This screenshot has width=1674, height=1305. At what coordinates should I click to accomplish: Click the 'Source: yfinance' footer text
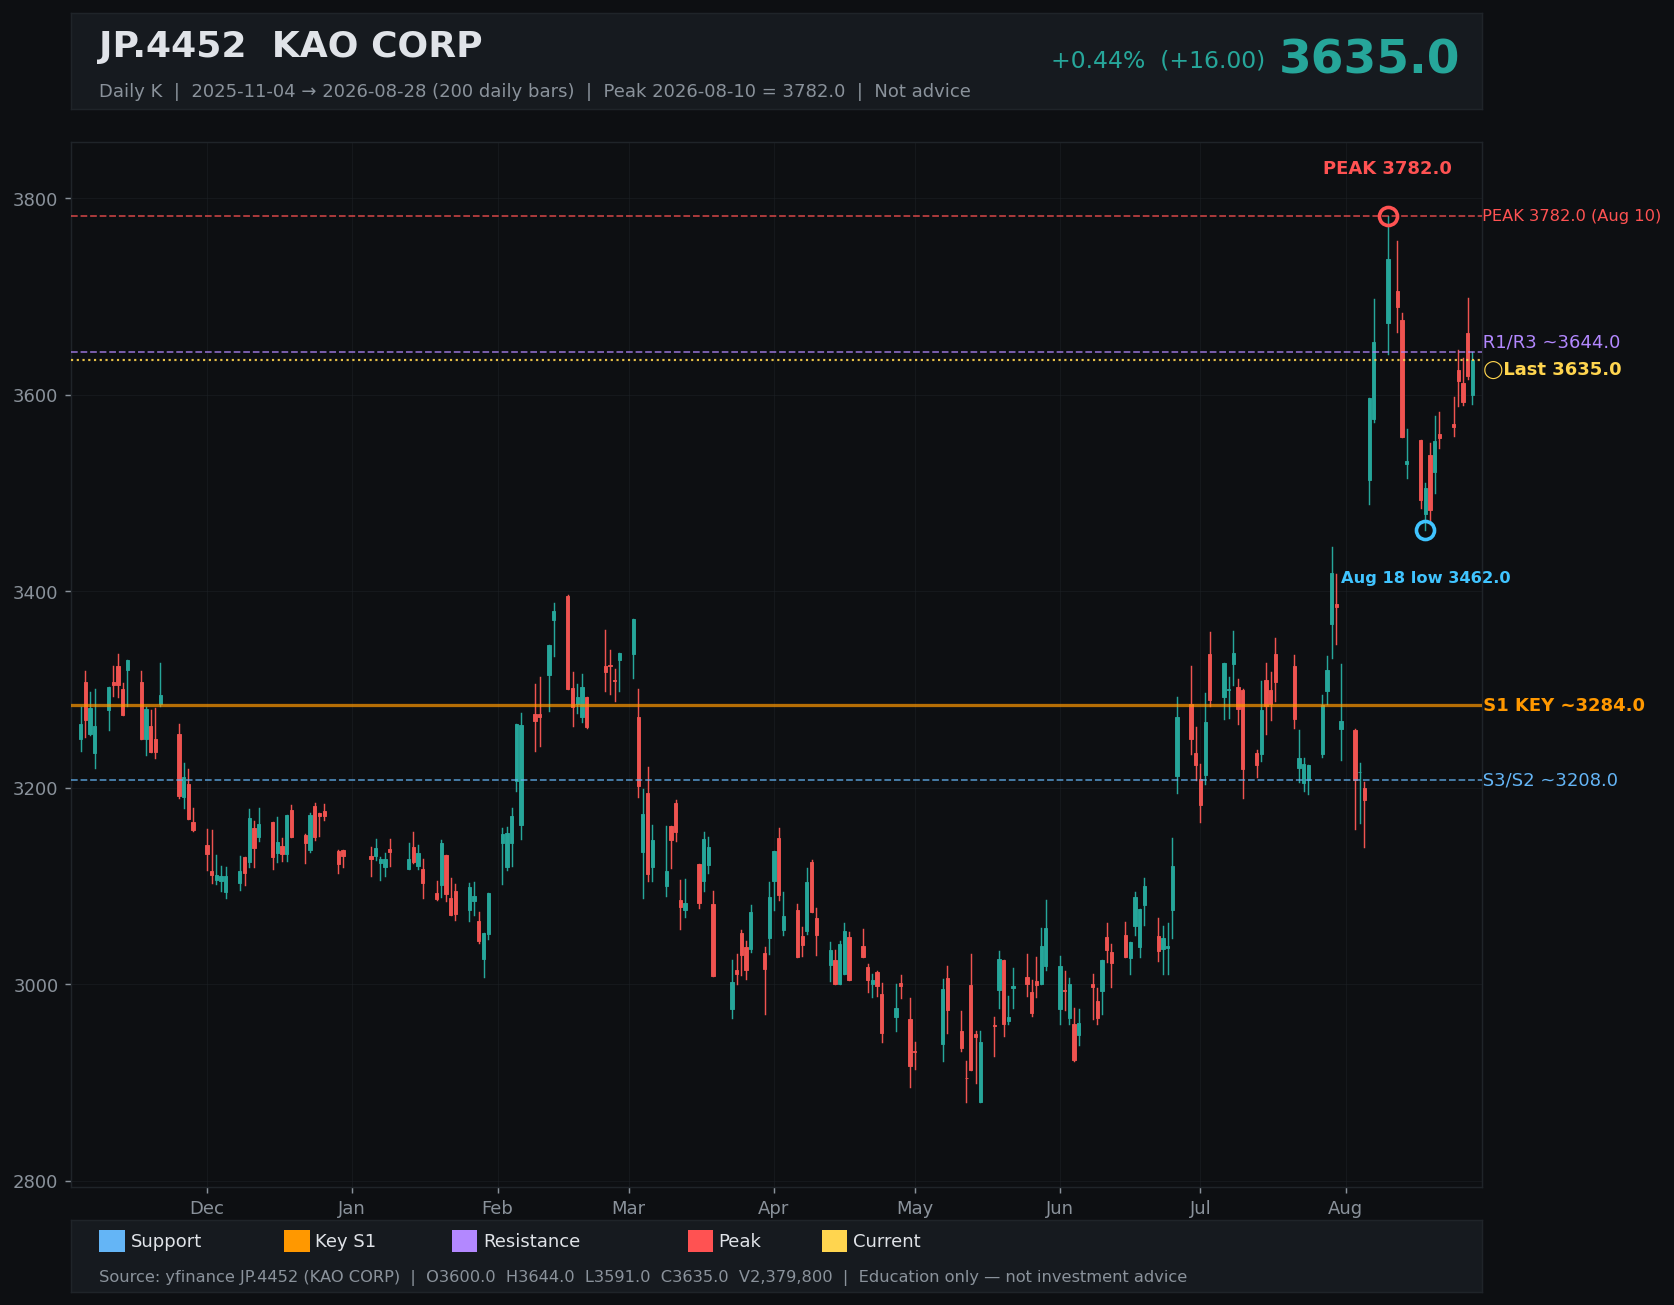(x=643, y=1277)
